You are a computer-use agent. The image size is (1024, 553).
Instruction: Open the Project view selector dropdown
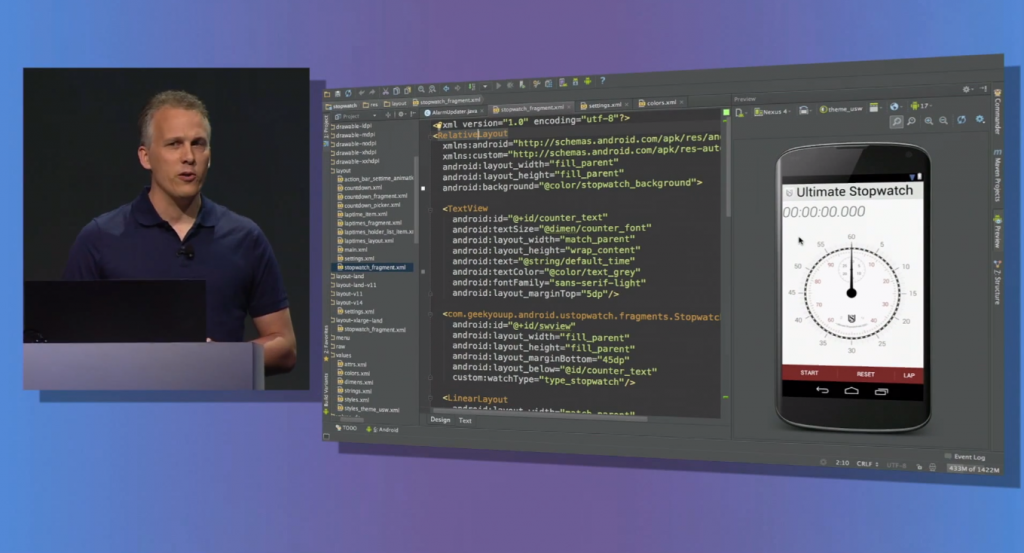pyautogui.click(x=356, y=116)
